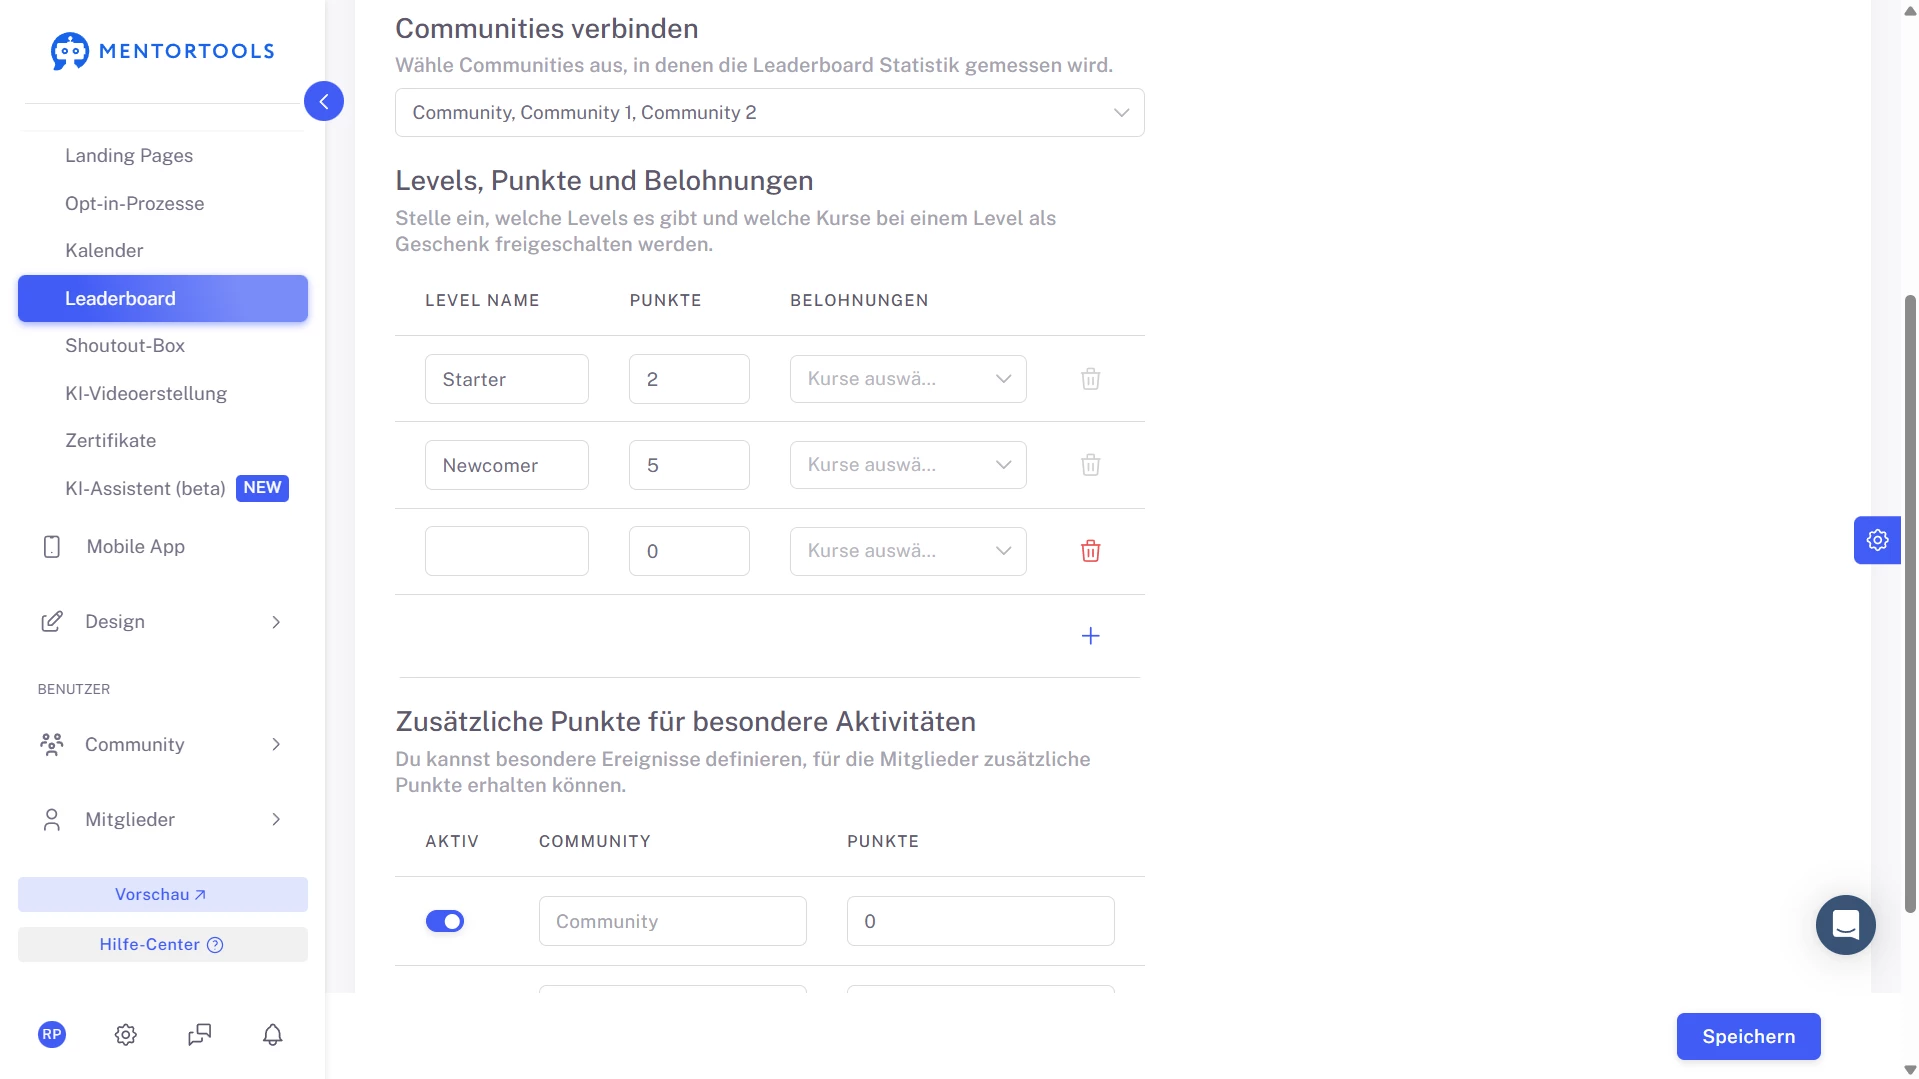Image resolution: width=1919 pixels, height=1079 pixels.
Task: Go to Zertifikate menu item
Action: point(110,441)
